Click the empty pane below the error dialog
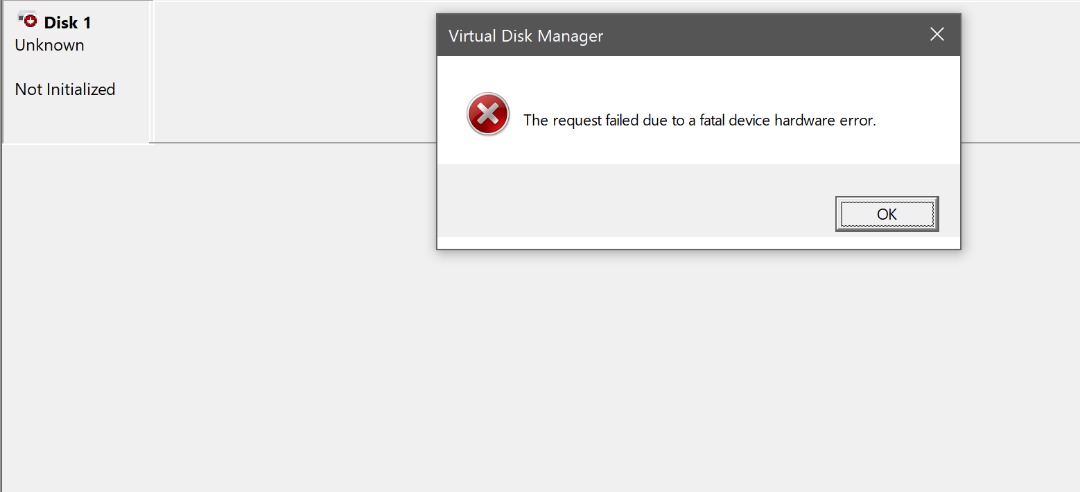This screenshot has height=492, width=1080. (x=700, y=370)
